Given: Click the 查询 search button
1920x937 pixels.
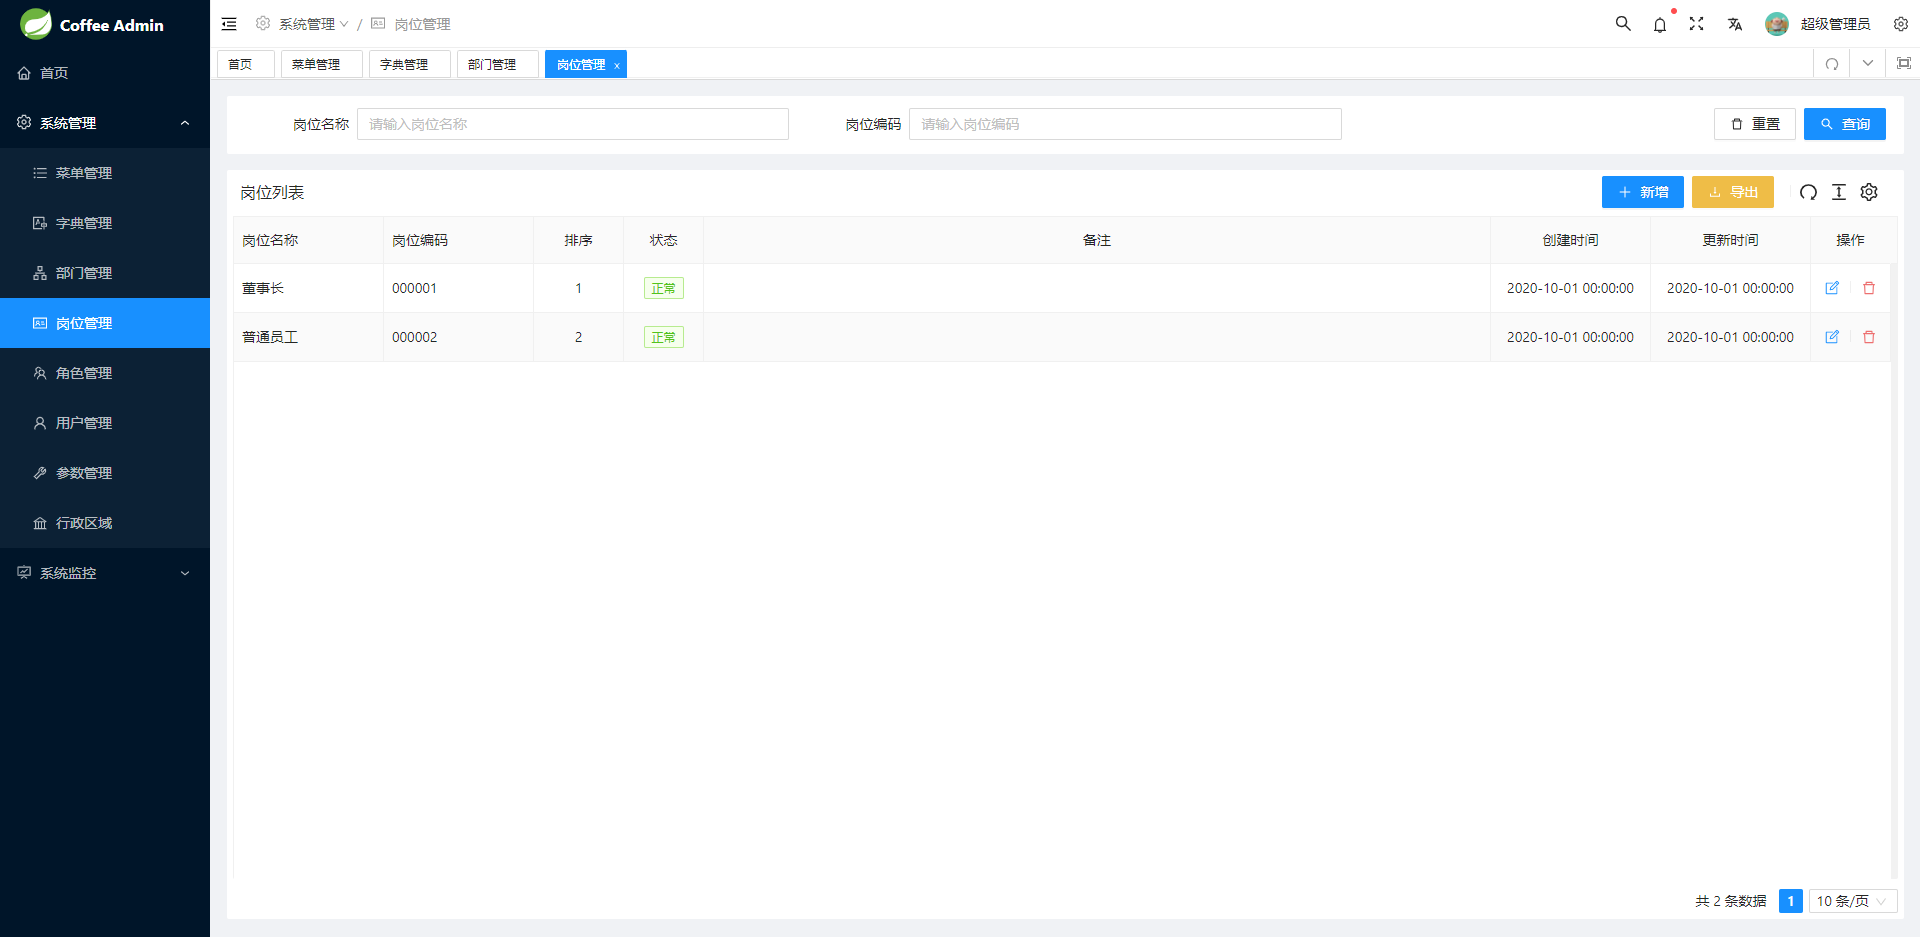Looking at the screenshot, I should [1844, 124].
